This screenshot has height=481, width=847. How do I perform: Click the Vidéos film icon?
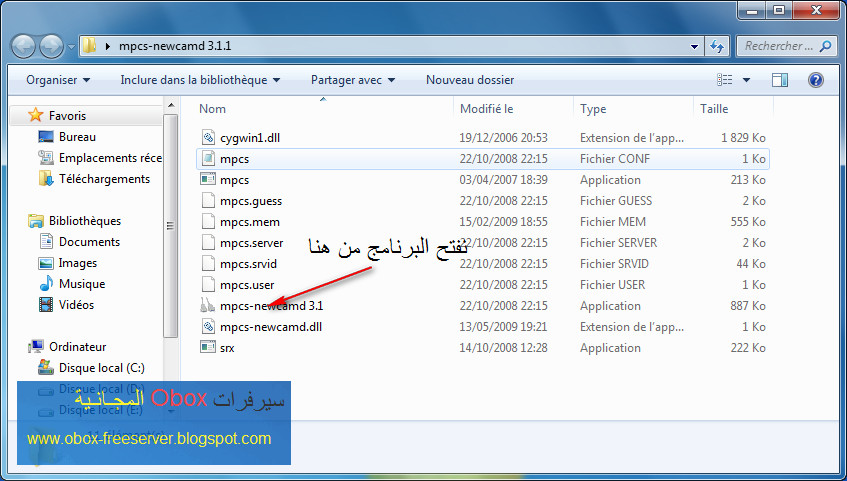(46, 305)
